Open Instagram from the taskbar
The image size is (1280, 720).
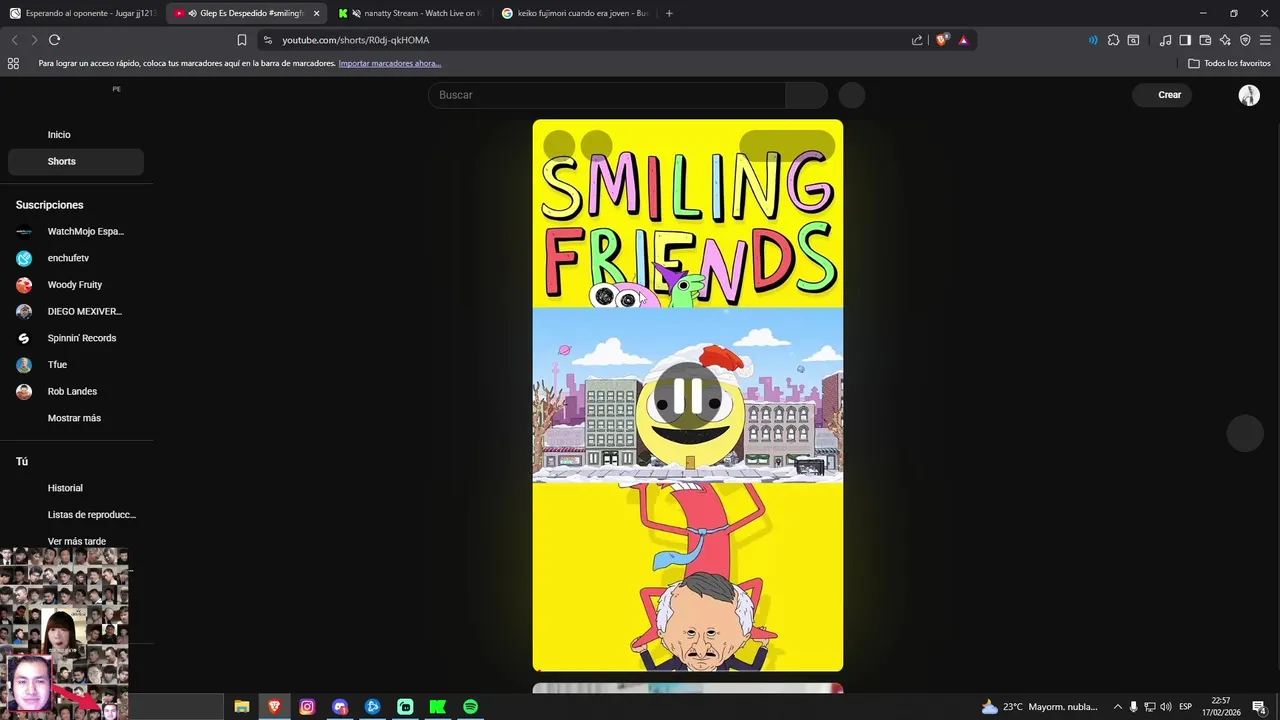point(307,707)
